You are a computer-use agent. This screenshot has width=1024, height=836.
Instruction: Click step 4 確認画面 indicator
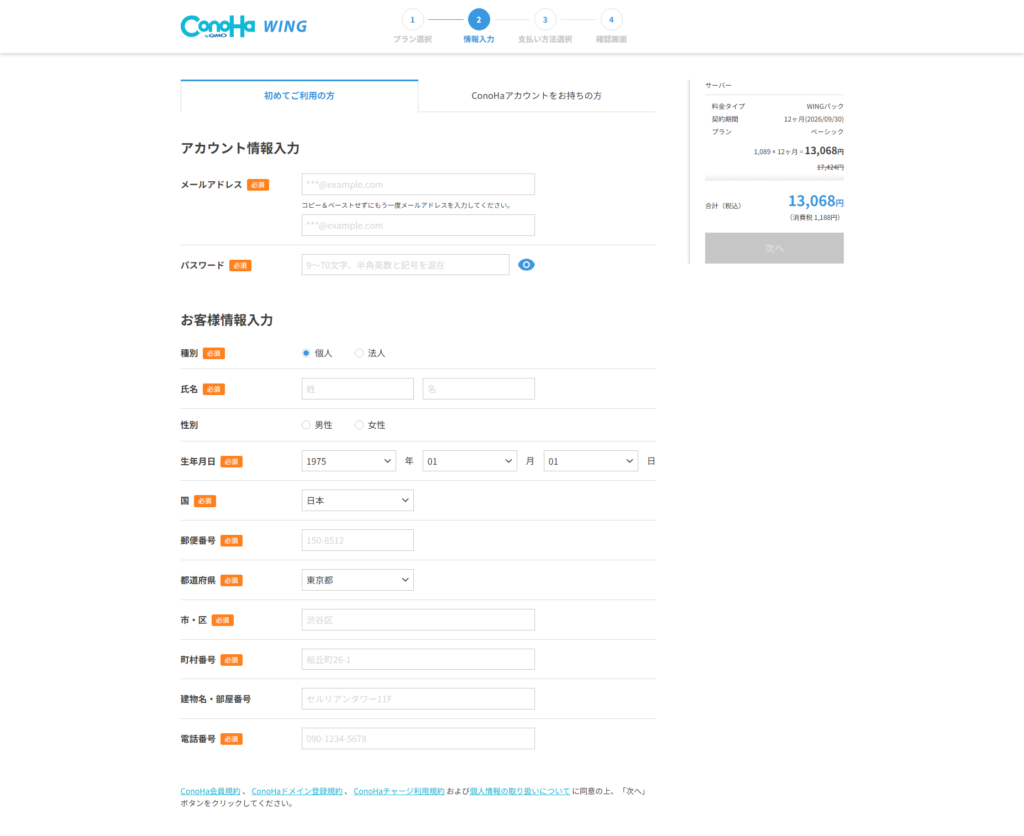point(611,18)
